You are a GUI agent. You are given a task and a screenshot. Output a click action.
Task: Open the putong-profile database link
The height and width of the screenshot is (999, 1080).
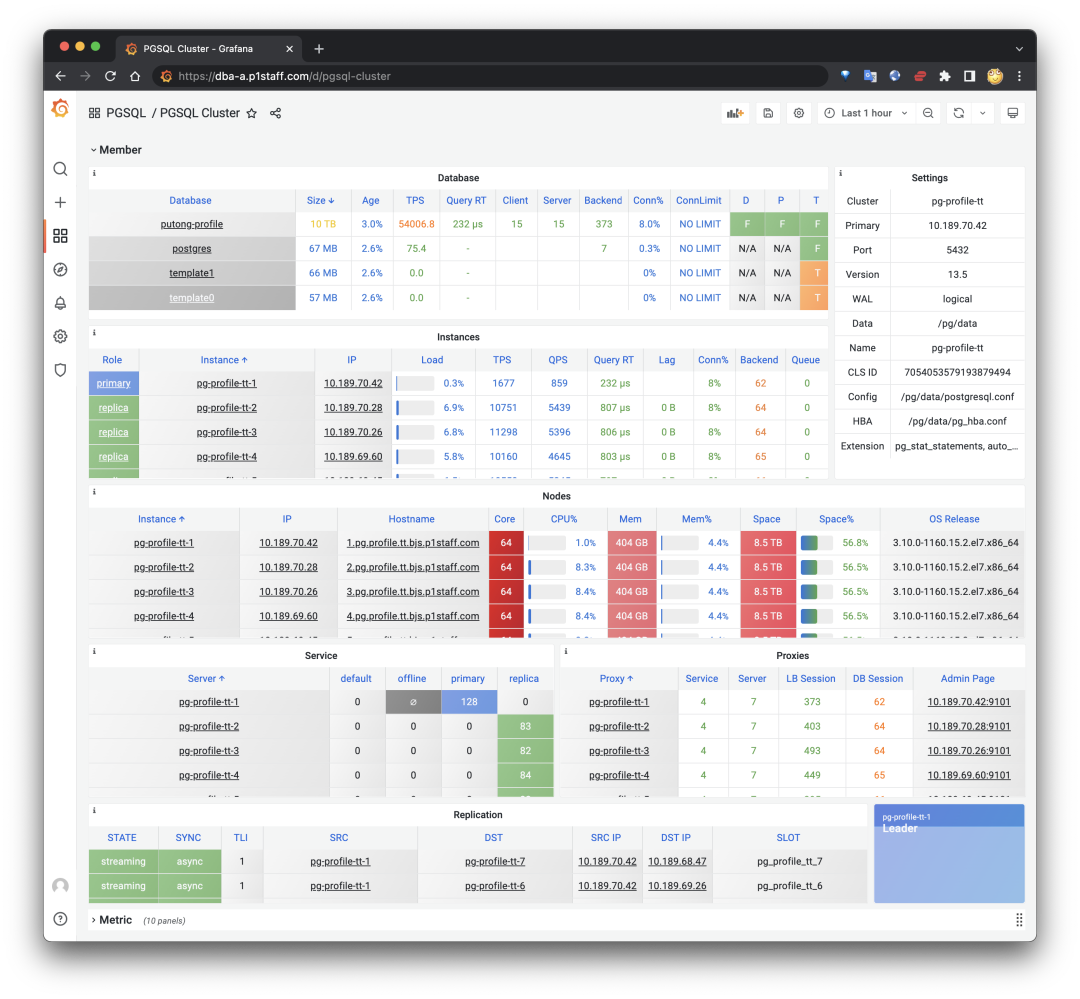point(191,224)
